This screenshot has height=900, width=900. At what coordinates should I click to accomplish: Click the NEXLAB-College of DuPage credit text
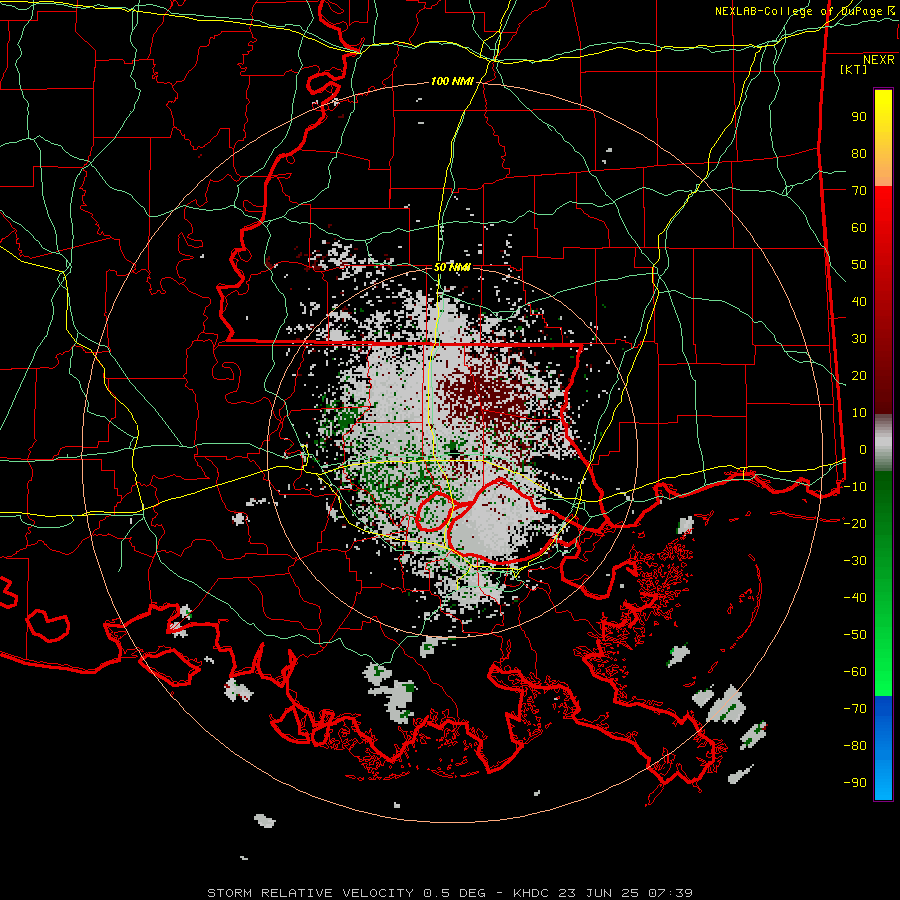[804, 11]
